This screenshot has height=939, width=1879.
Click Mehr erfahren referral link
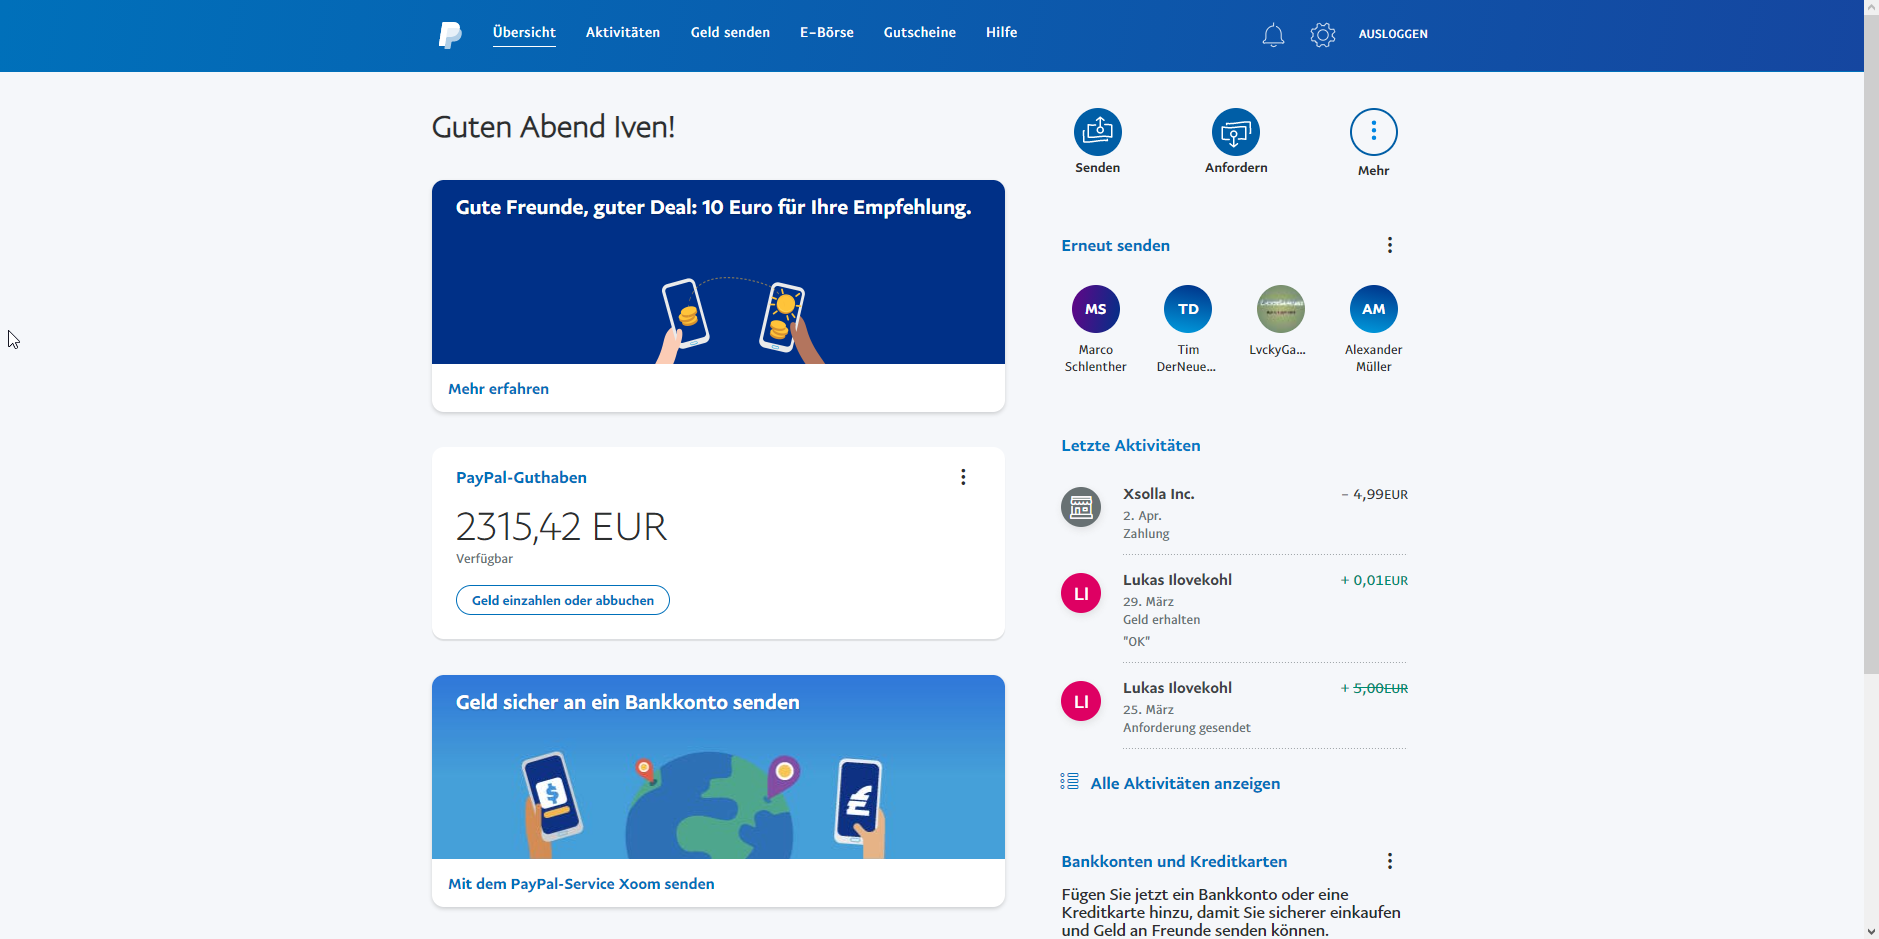point(498,389)
